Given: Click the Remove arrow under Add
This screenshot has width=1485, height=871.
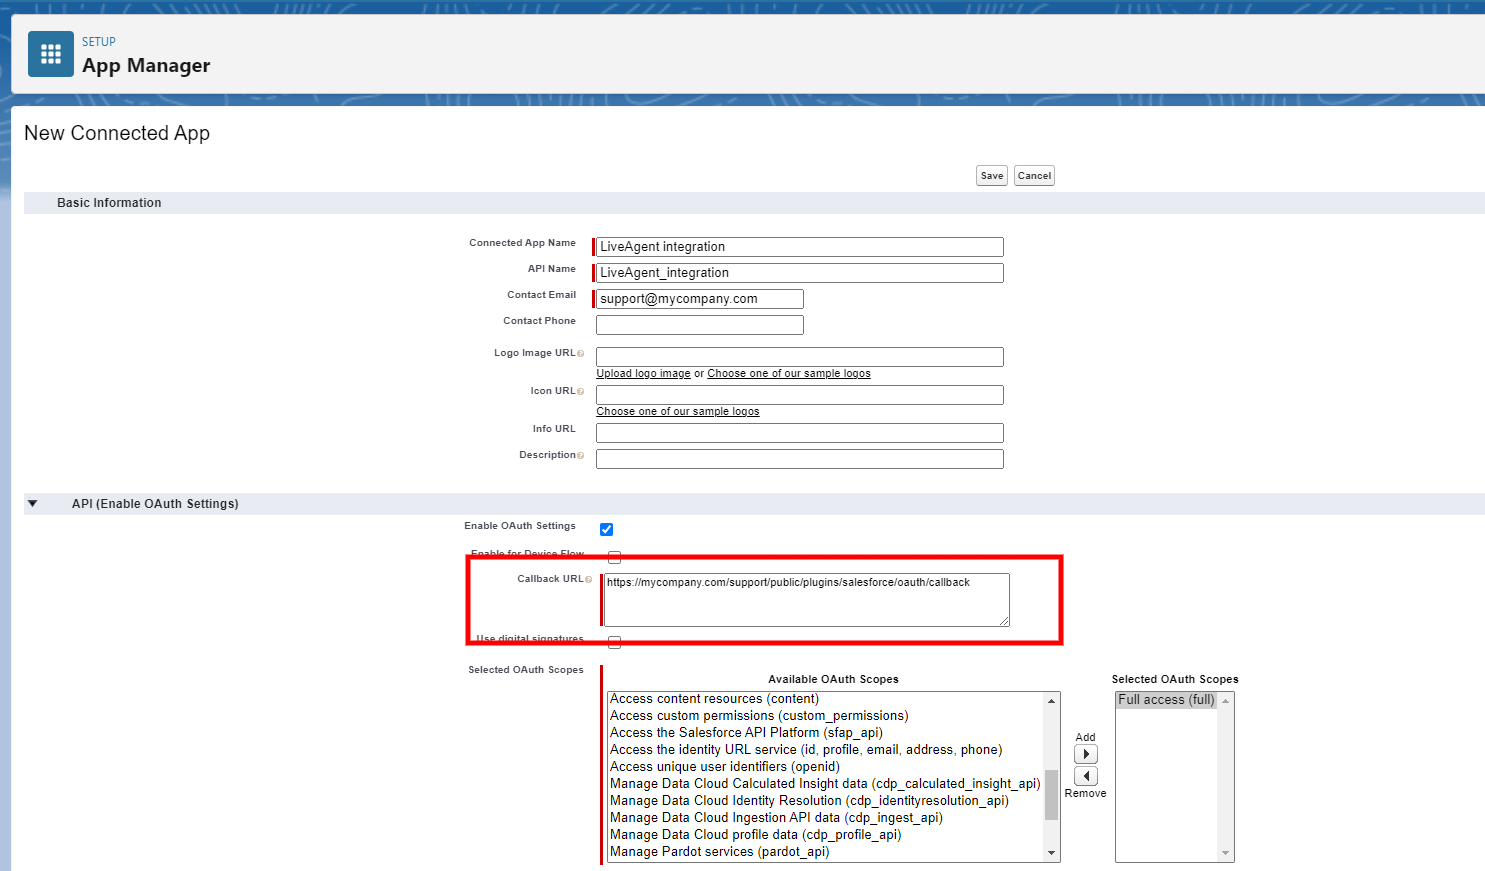Looking at the screenshot, I should 1086,775.
